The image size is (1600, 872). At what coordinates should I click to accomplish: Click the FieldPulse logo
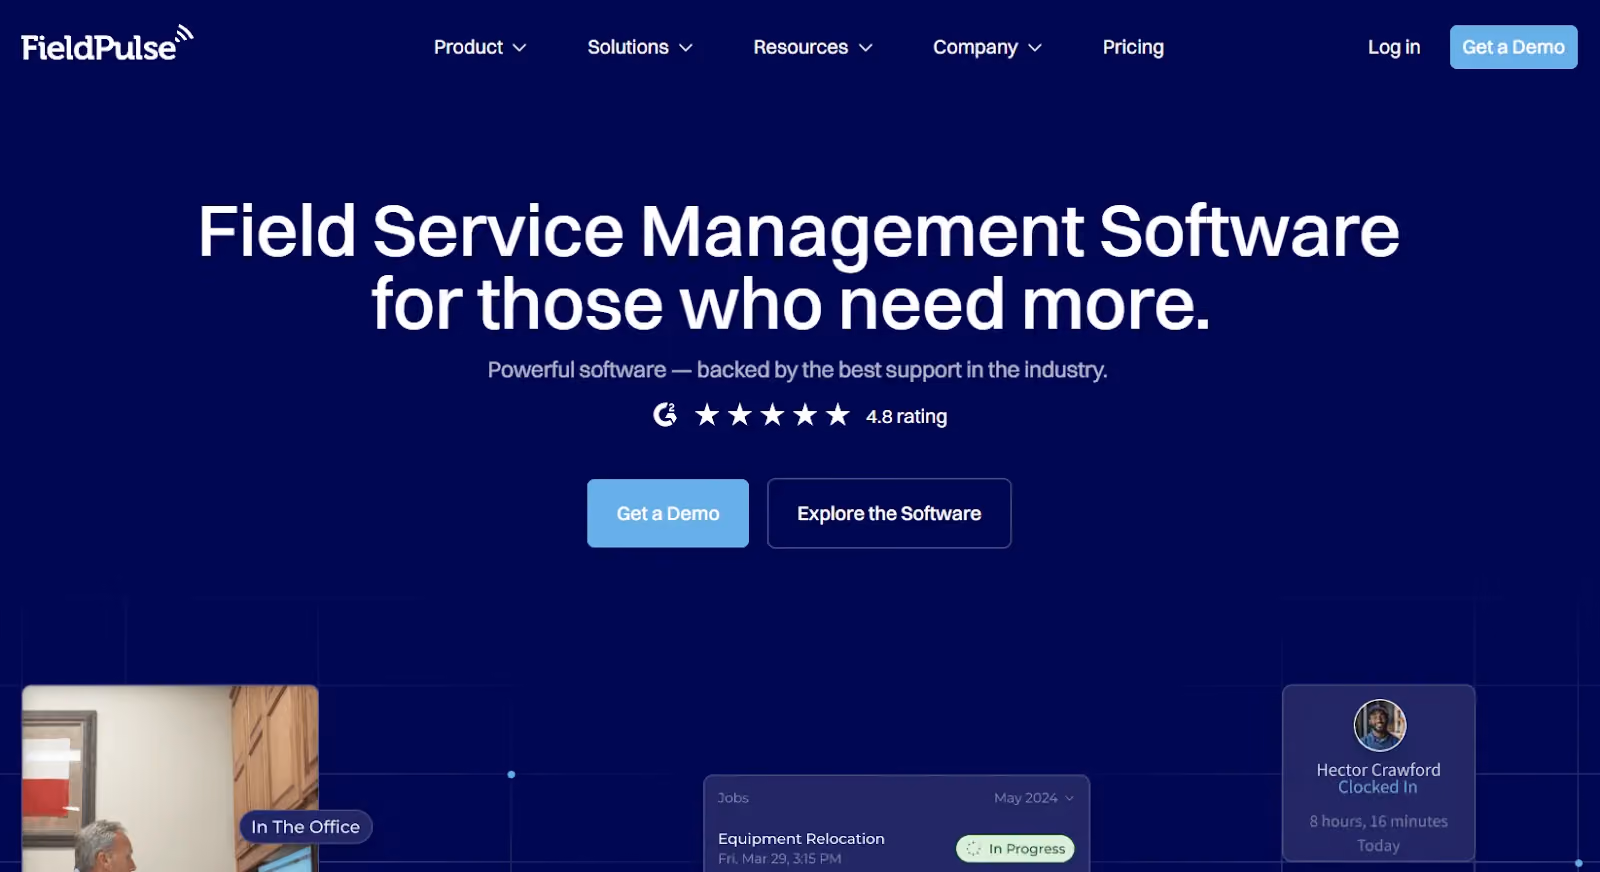click(107, 44)
